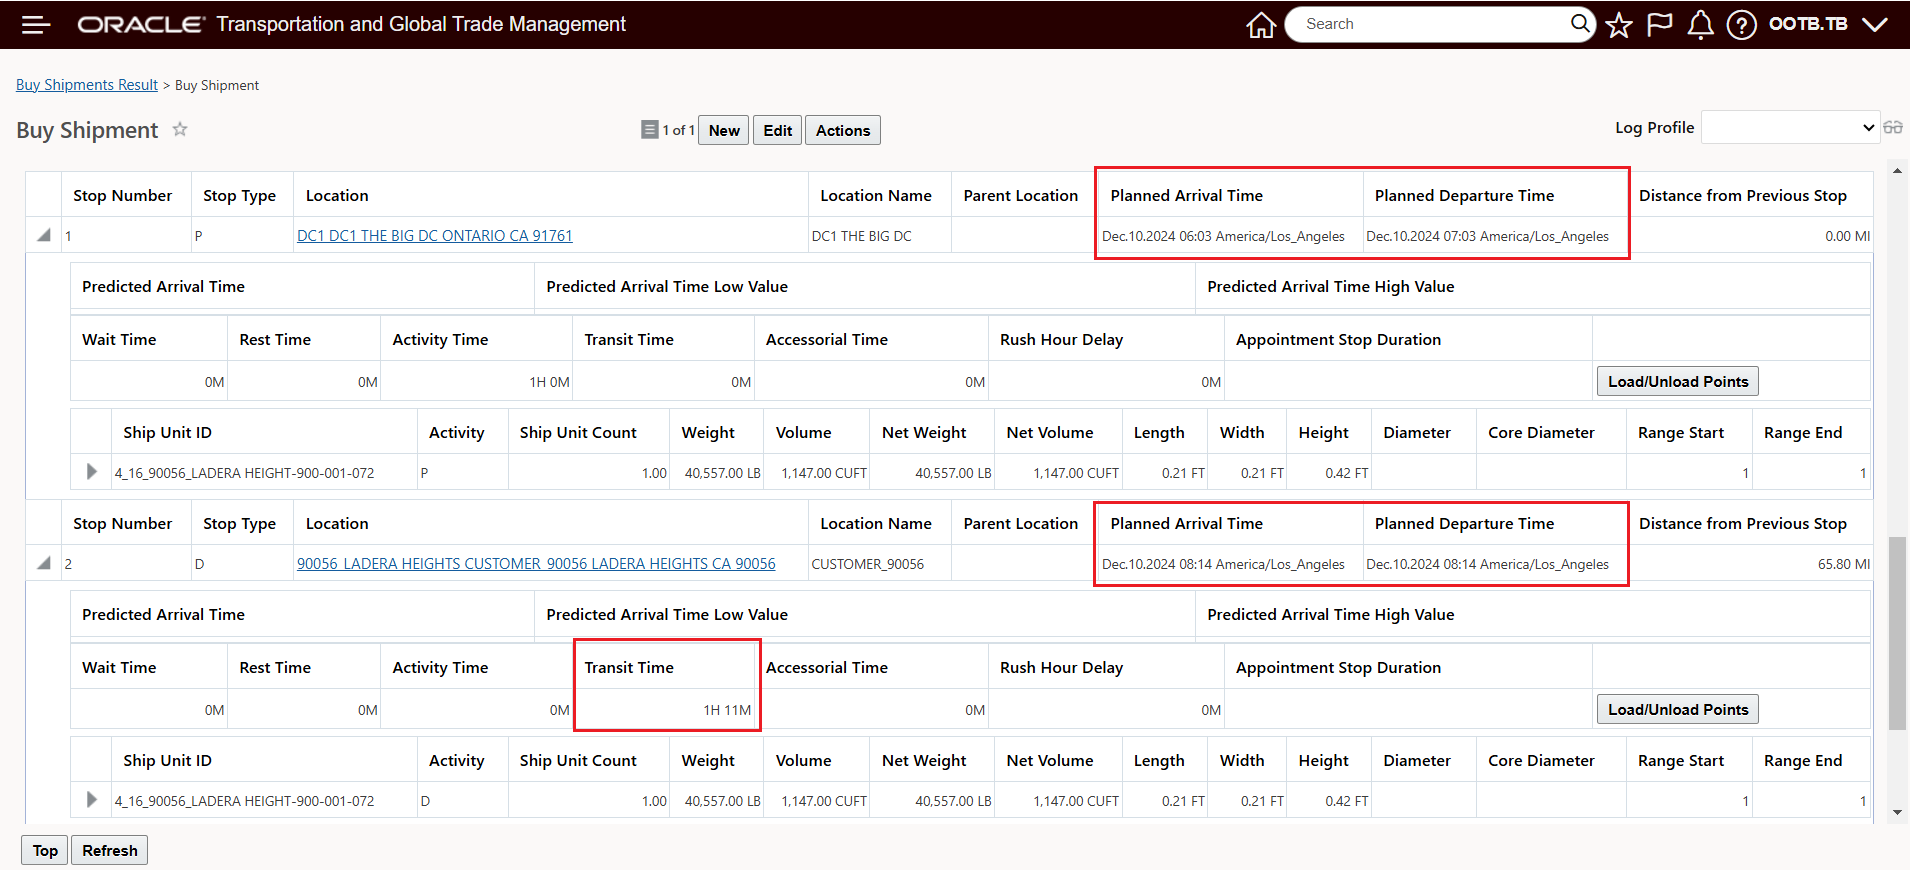This screenshot has height=870, width=1910.
Task: Open notifications bell
Action: 1700,25
